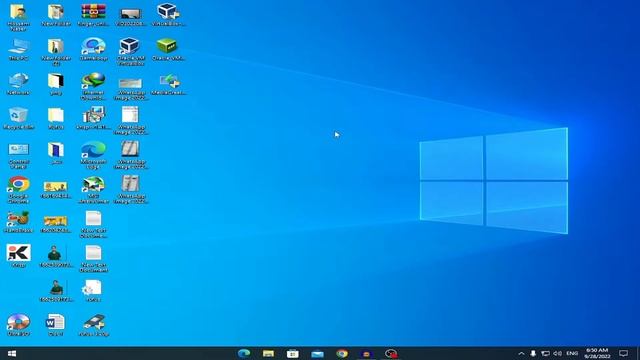
Task: Open the notification center icon
Action: point(624,353)
